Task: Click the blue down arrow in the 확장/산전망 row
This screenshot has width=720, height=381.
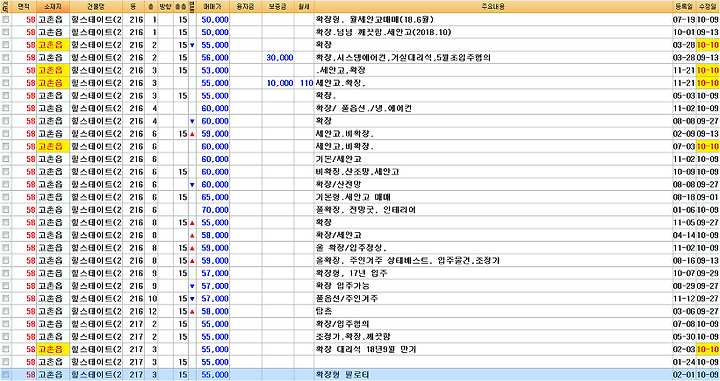Action: pos(192,185)
